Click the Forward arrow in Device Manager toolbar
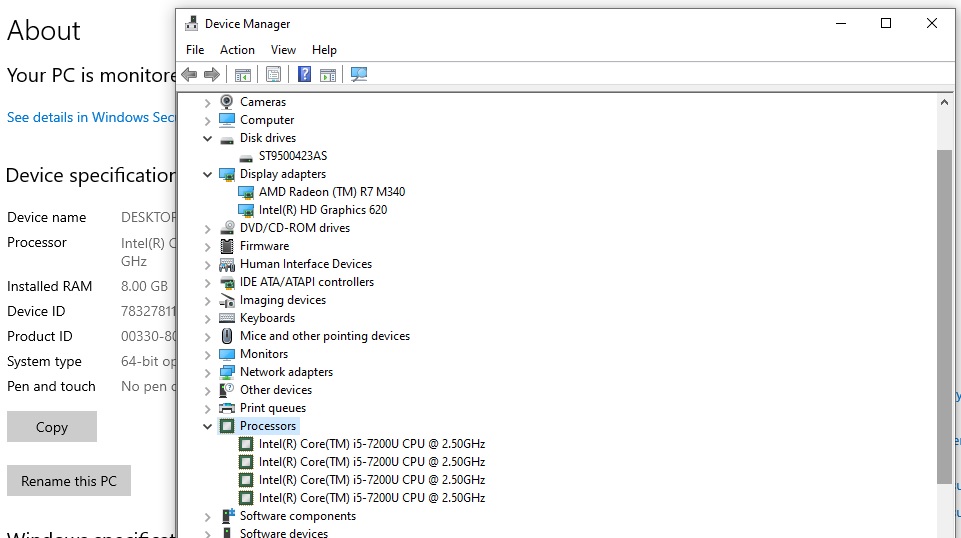The image size is (961, 538). coord(212,75)
